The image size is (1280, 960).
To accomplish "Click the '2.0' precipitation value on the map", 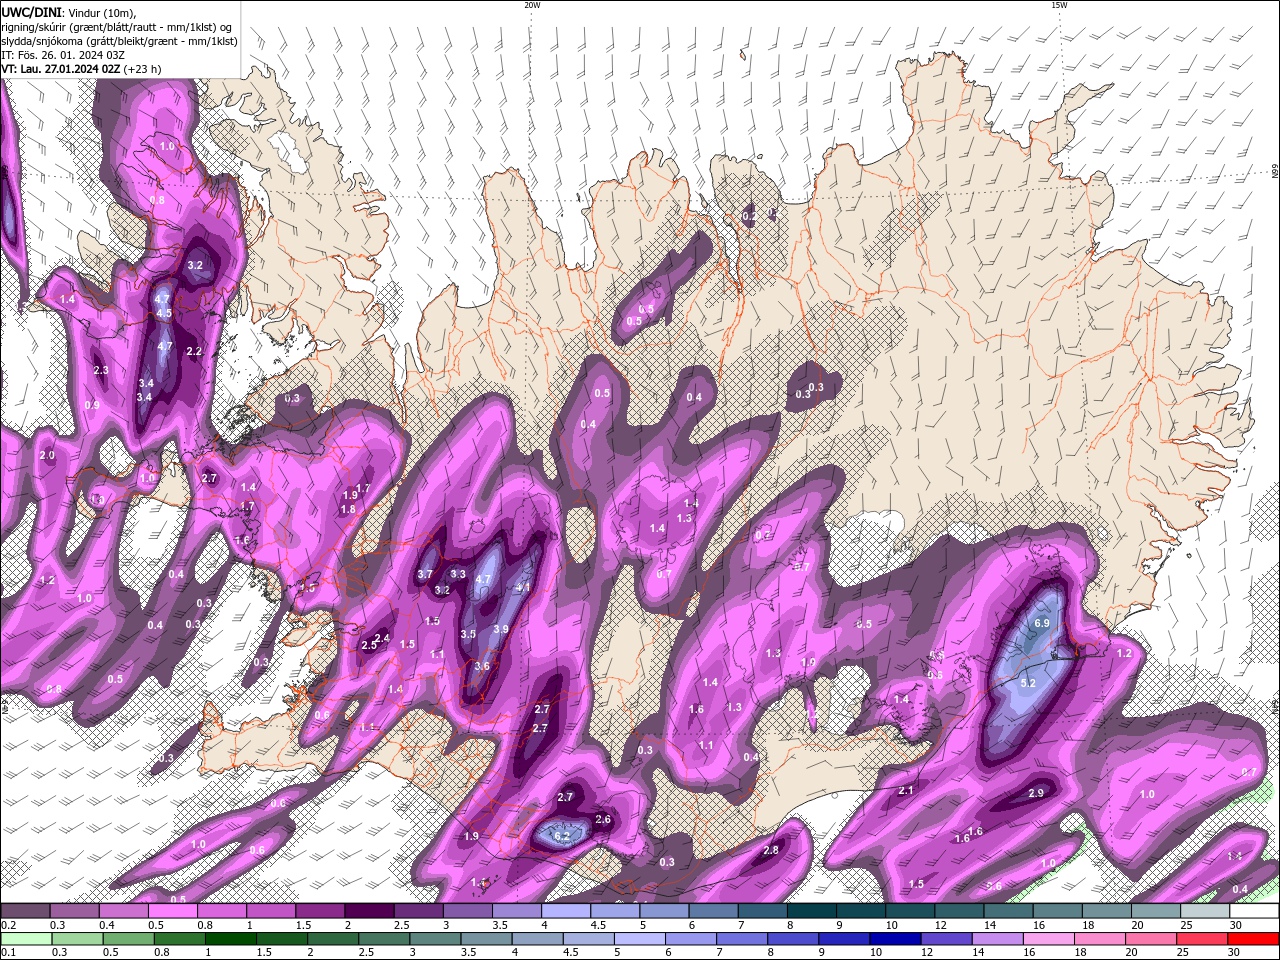I will (x=47, y=455).
